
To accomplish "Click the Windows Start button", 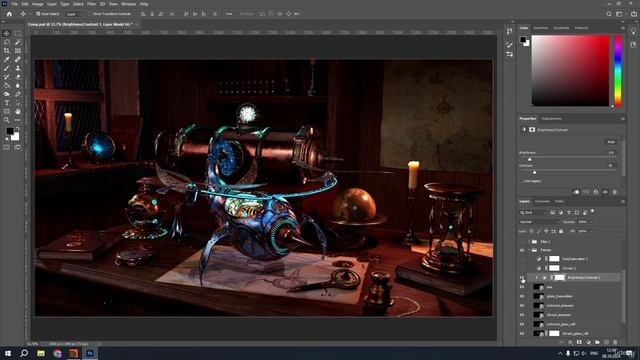I will point(8,353).
